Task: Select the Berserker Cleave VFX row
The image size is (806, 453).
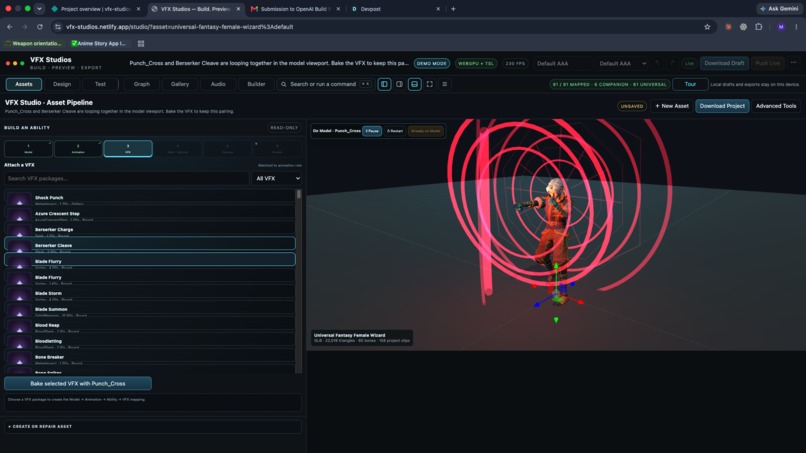Action: pos(150,244)
